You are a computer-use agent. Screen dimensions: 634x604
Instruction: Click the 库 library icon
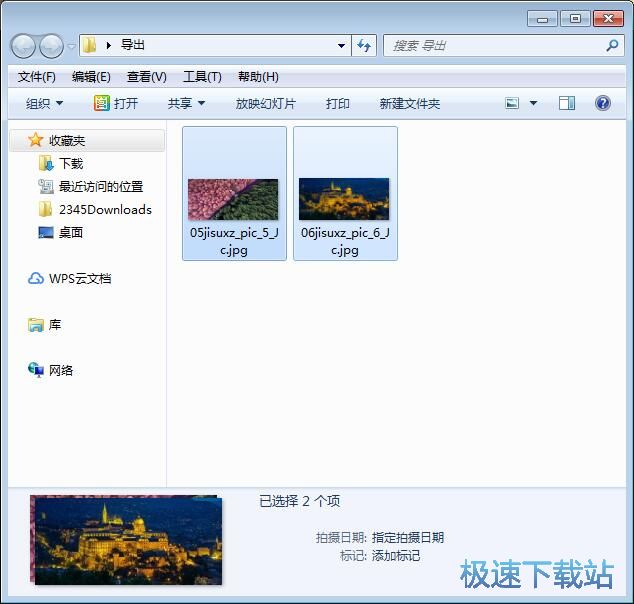pos(36,325)
